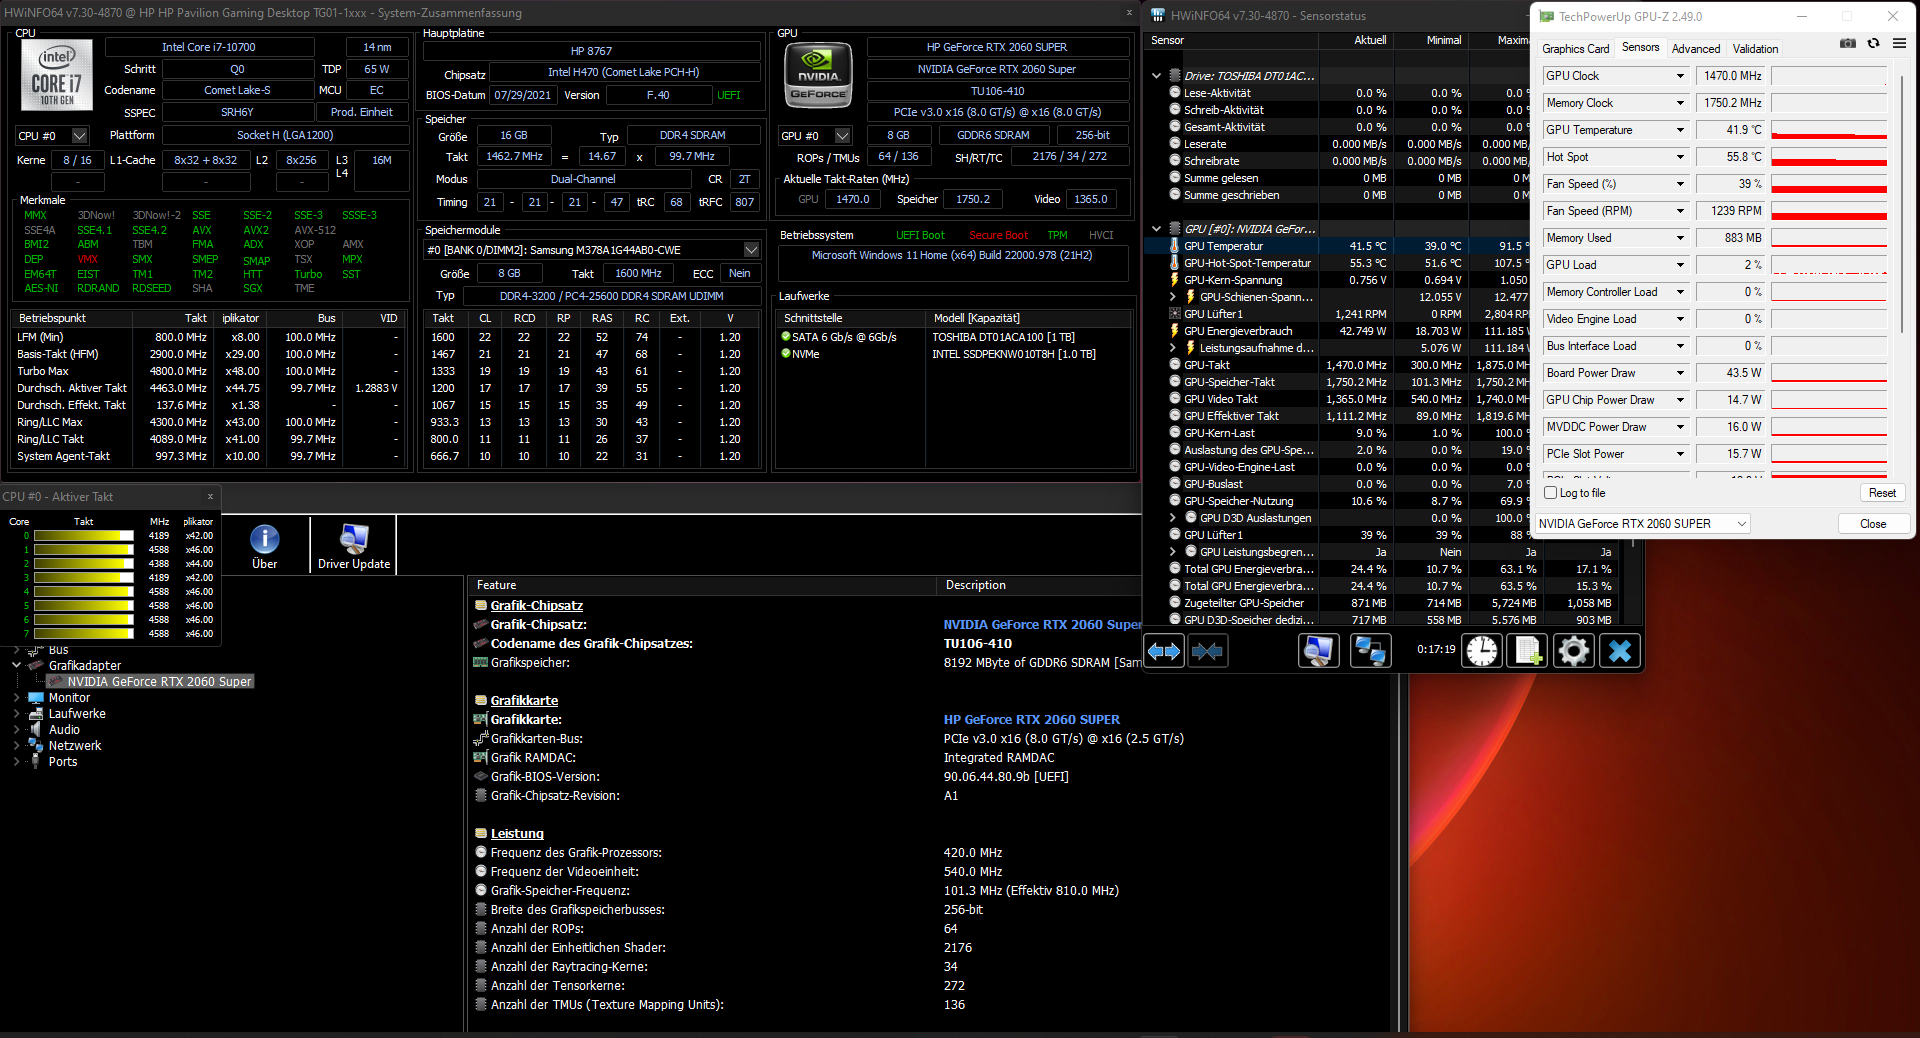1920x1038 pixels.
Task: Collapse the Grafikadapter tree node
Action: pyautogui.click(x=16, y=666)
